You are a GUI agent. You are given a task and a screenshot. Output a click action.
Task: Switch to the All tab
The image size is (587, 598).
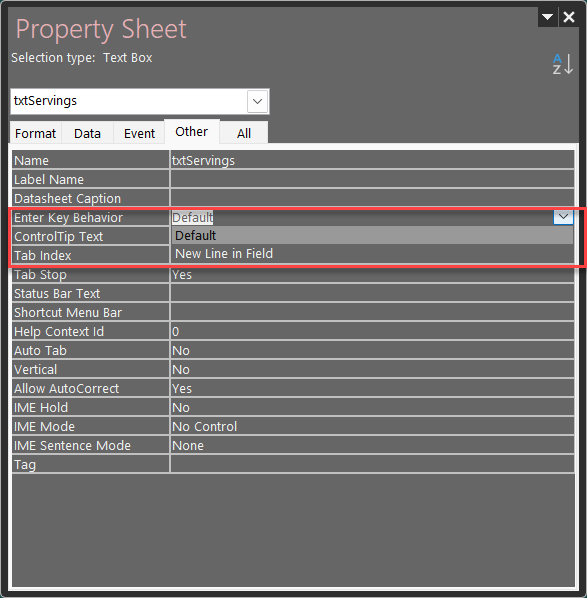coord(244,133)
